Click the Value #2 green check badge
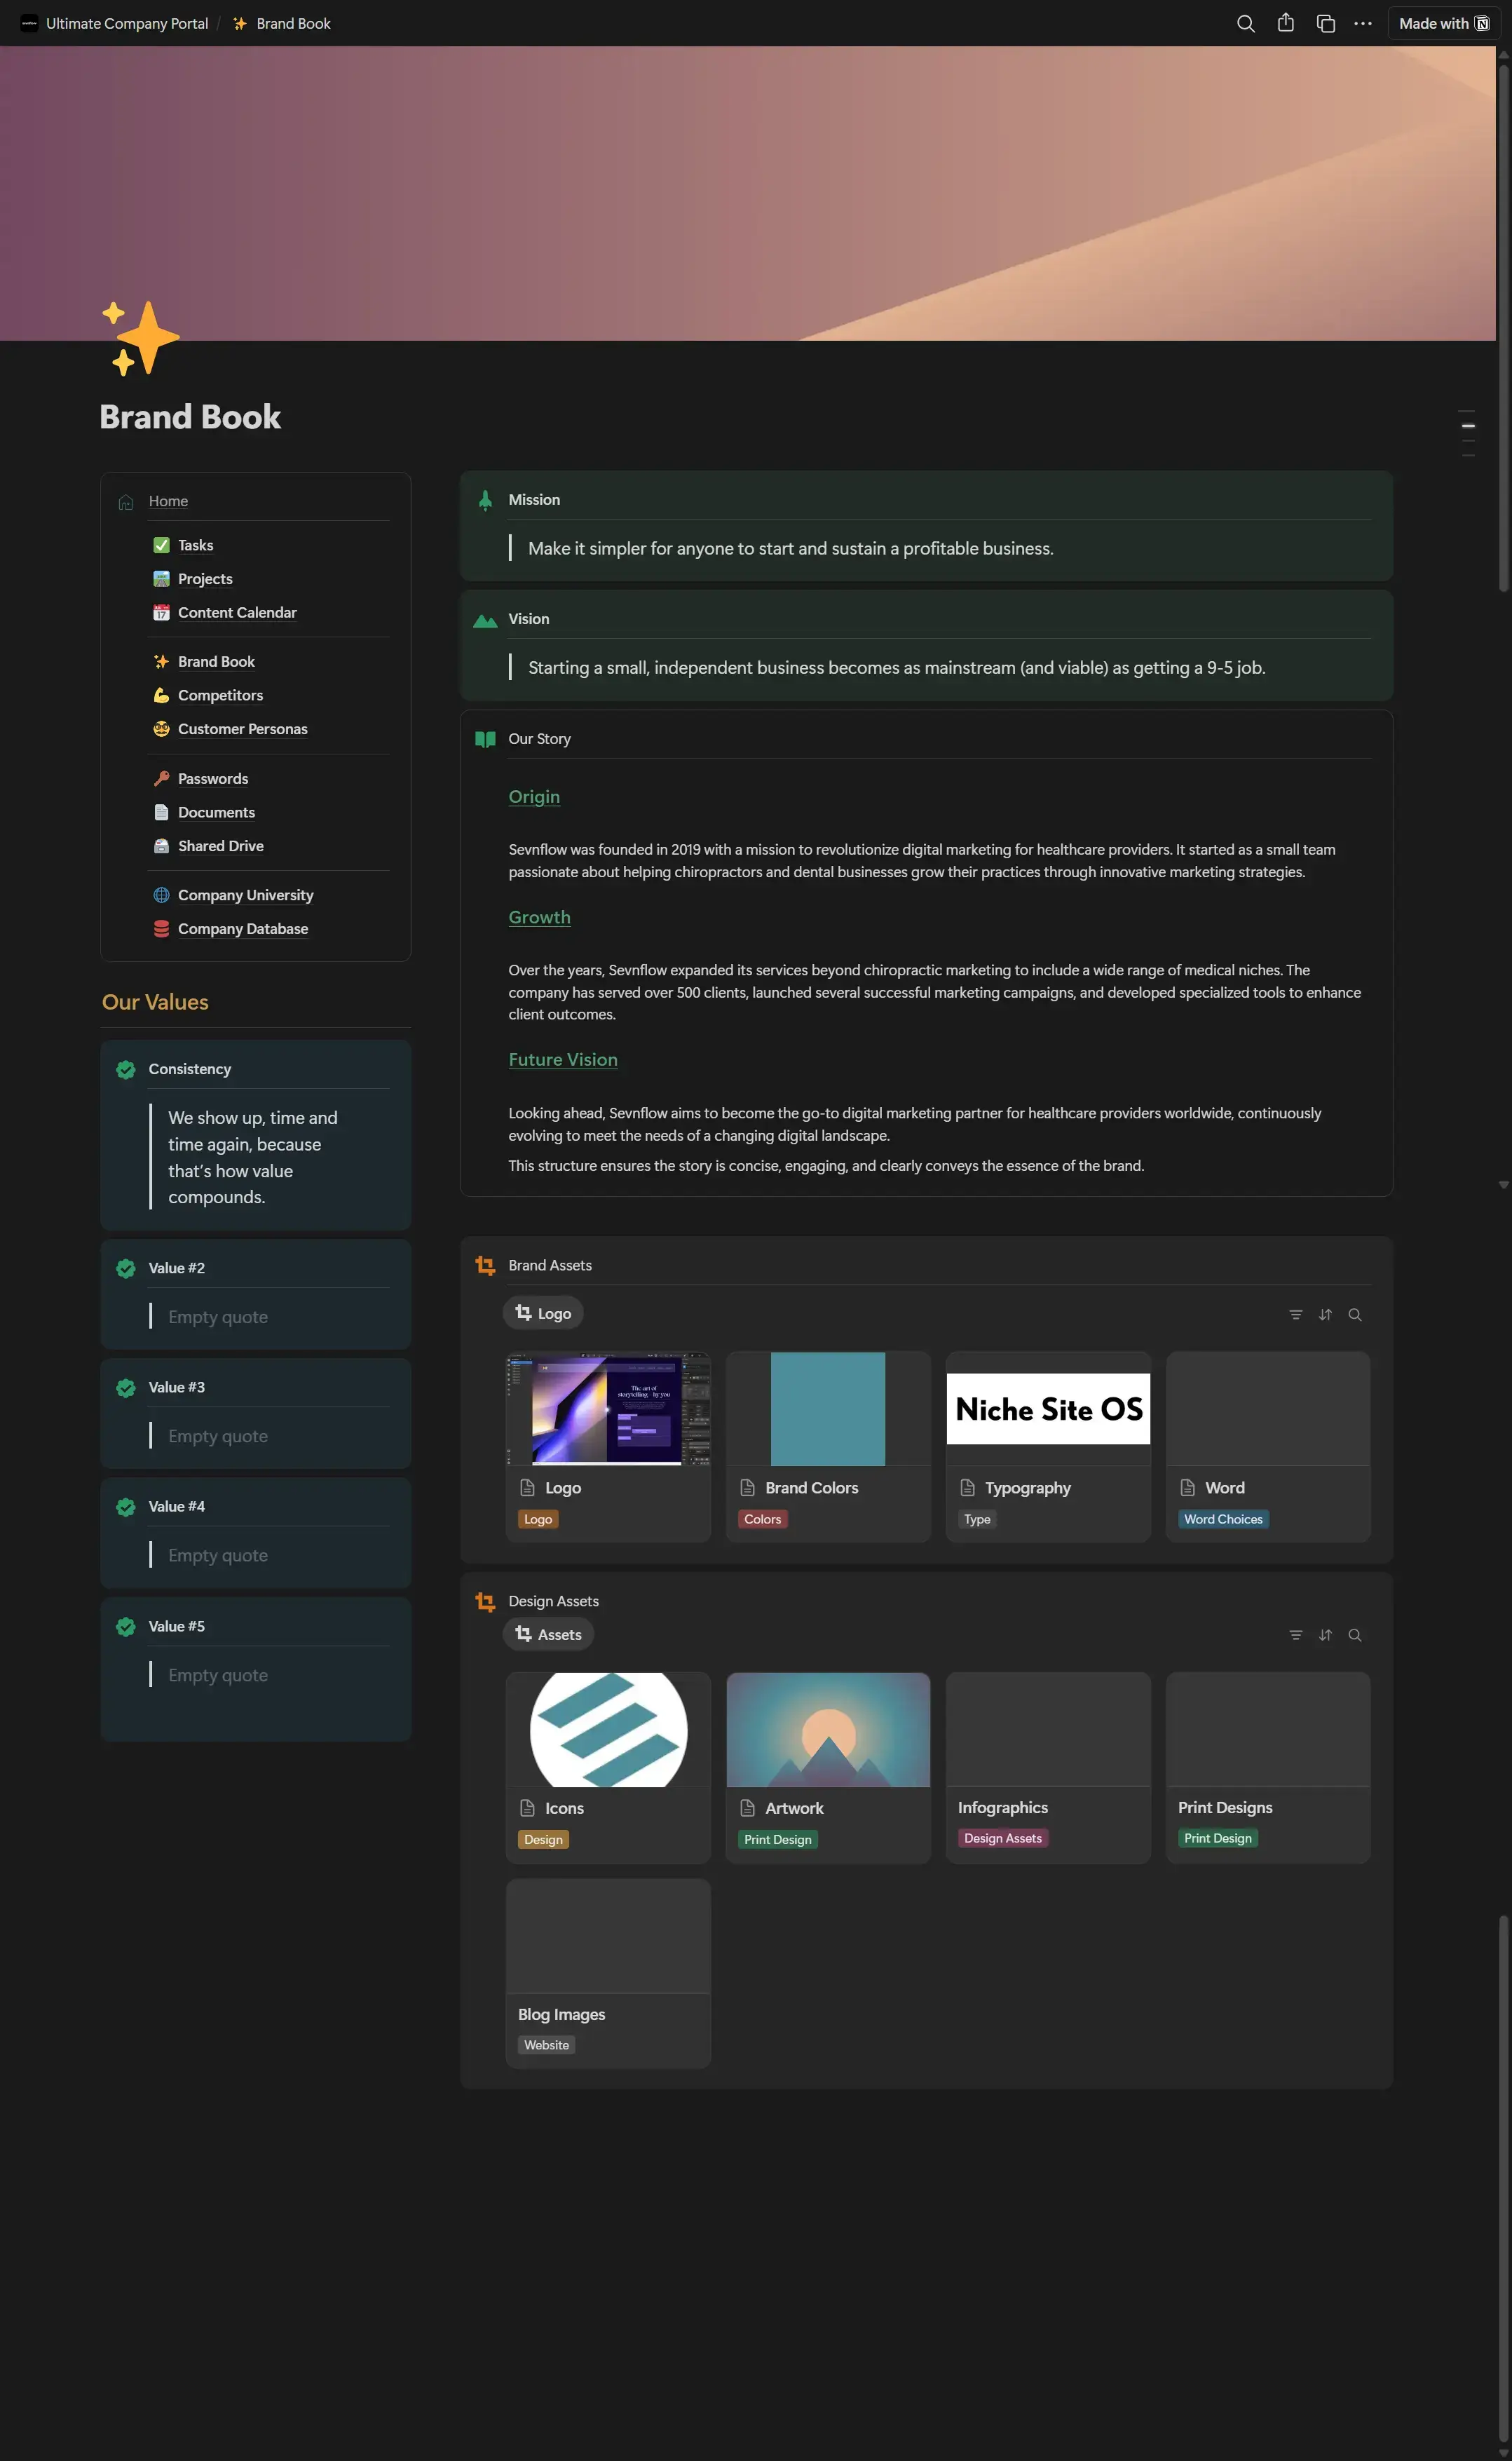1512x2461 pixels. pyautogui.click(x=126, y=1268)
